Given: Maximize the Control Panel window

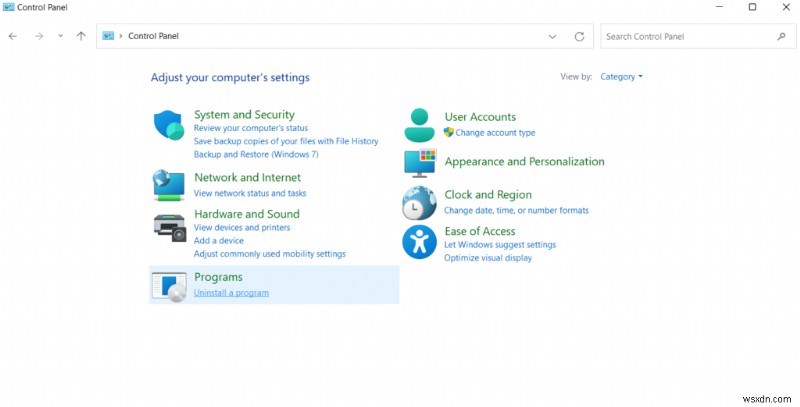Looking at the screenshot, I should pos(753,7).
